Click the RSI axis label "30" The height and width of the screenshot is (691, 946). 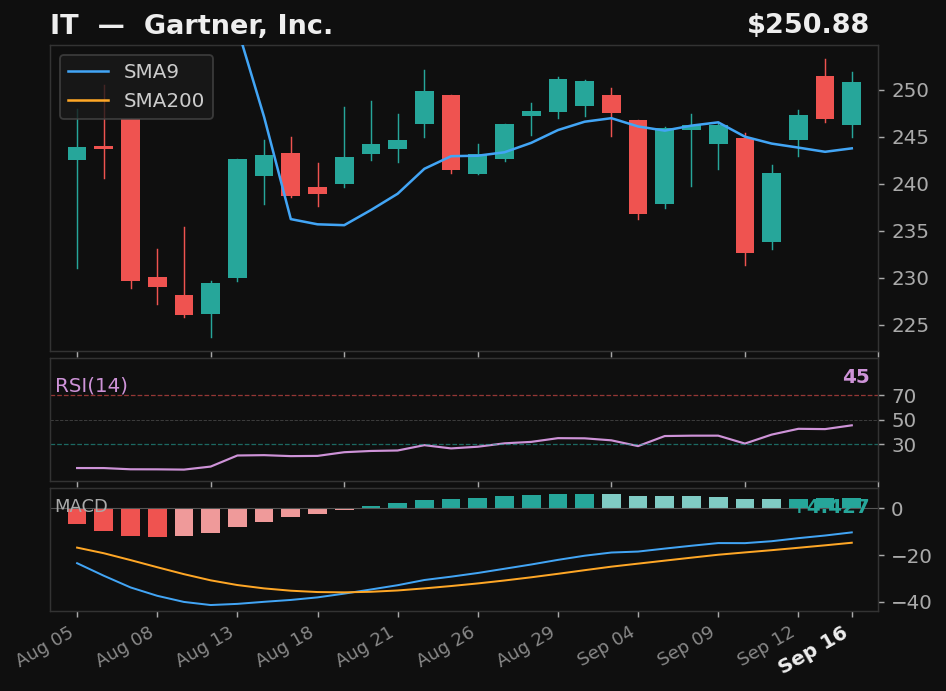pos(905,445)
